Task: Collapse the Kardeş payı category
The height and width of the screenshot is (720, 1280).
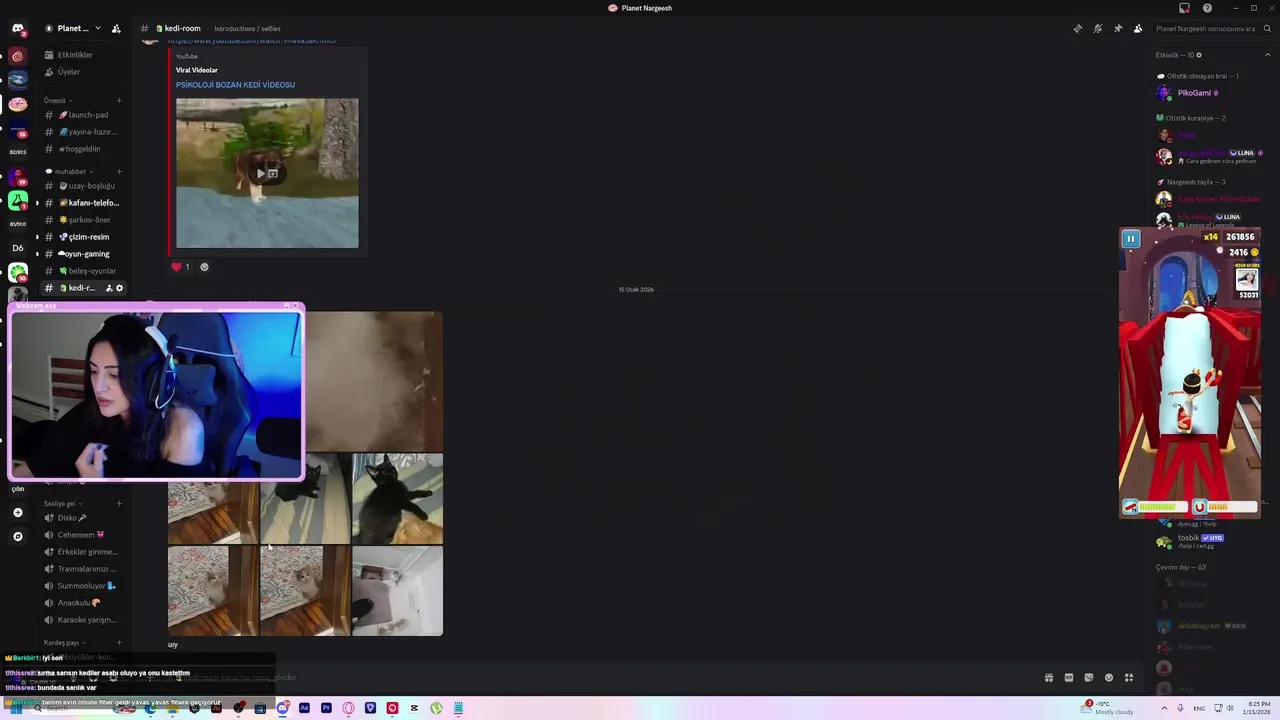Action: (x=64, y=643)
